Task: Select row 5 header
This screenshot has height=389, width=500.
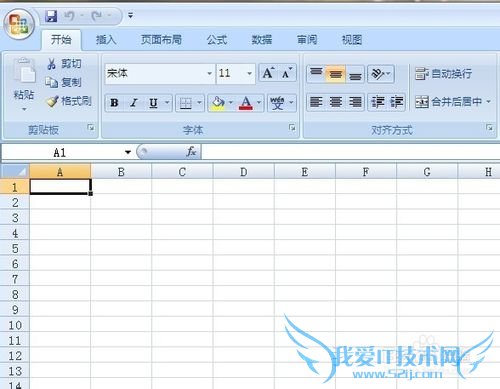Action: [15, 248]
